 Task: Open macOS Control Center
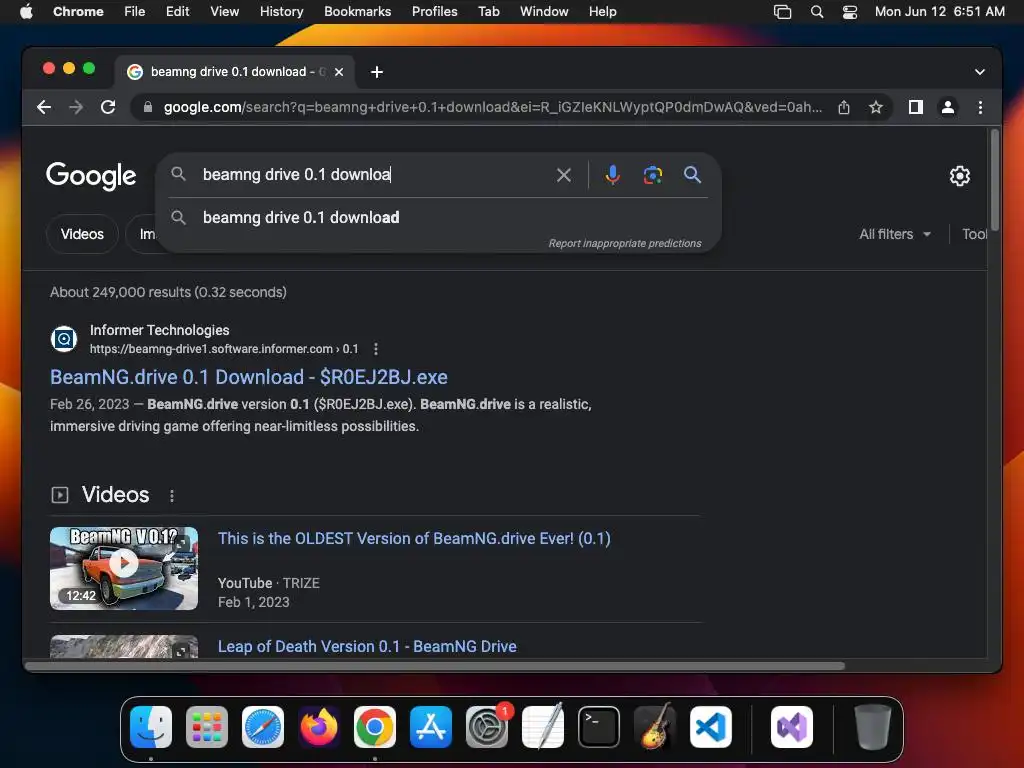pos(850,12)
